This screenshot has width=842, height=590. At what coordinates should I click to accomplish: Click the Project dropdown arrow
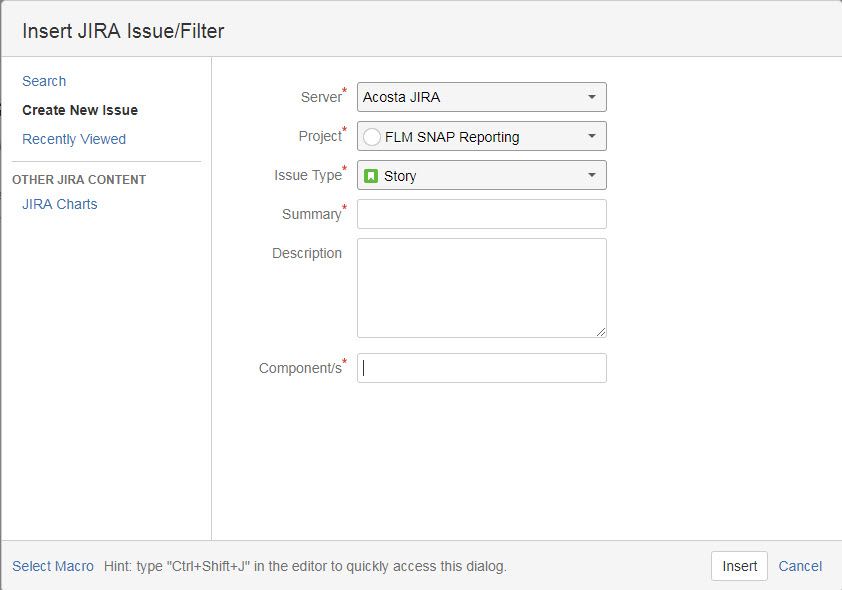(591, 136)
